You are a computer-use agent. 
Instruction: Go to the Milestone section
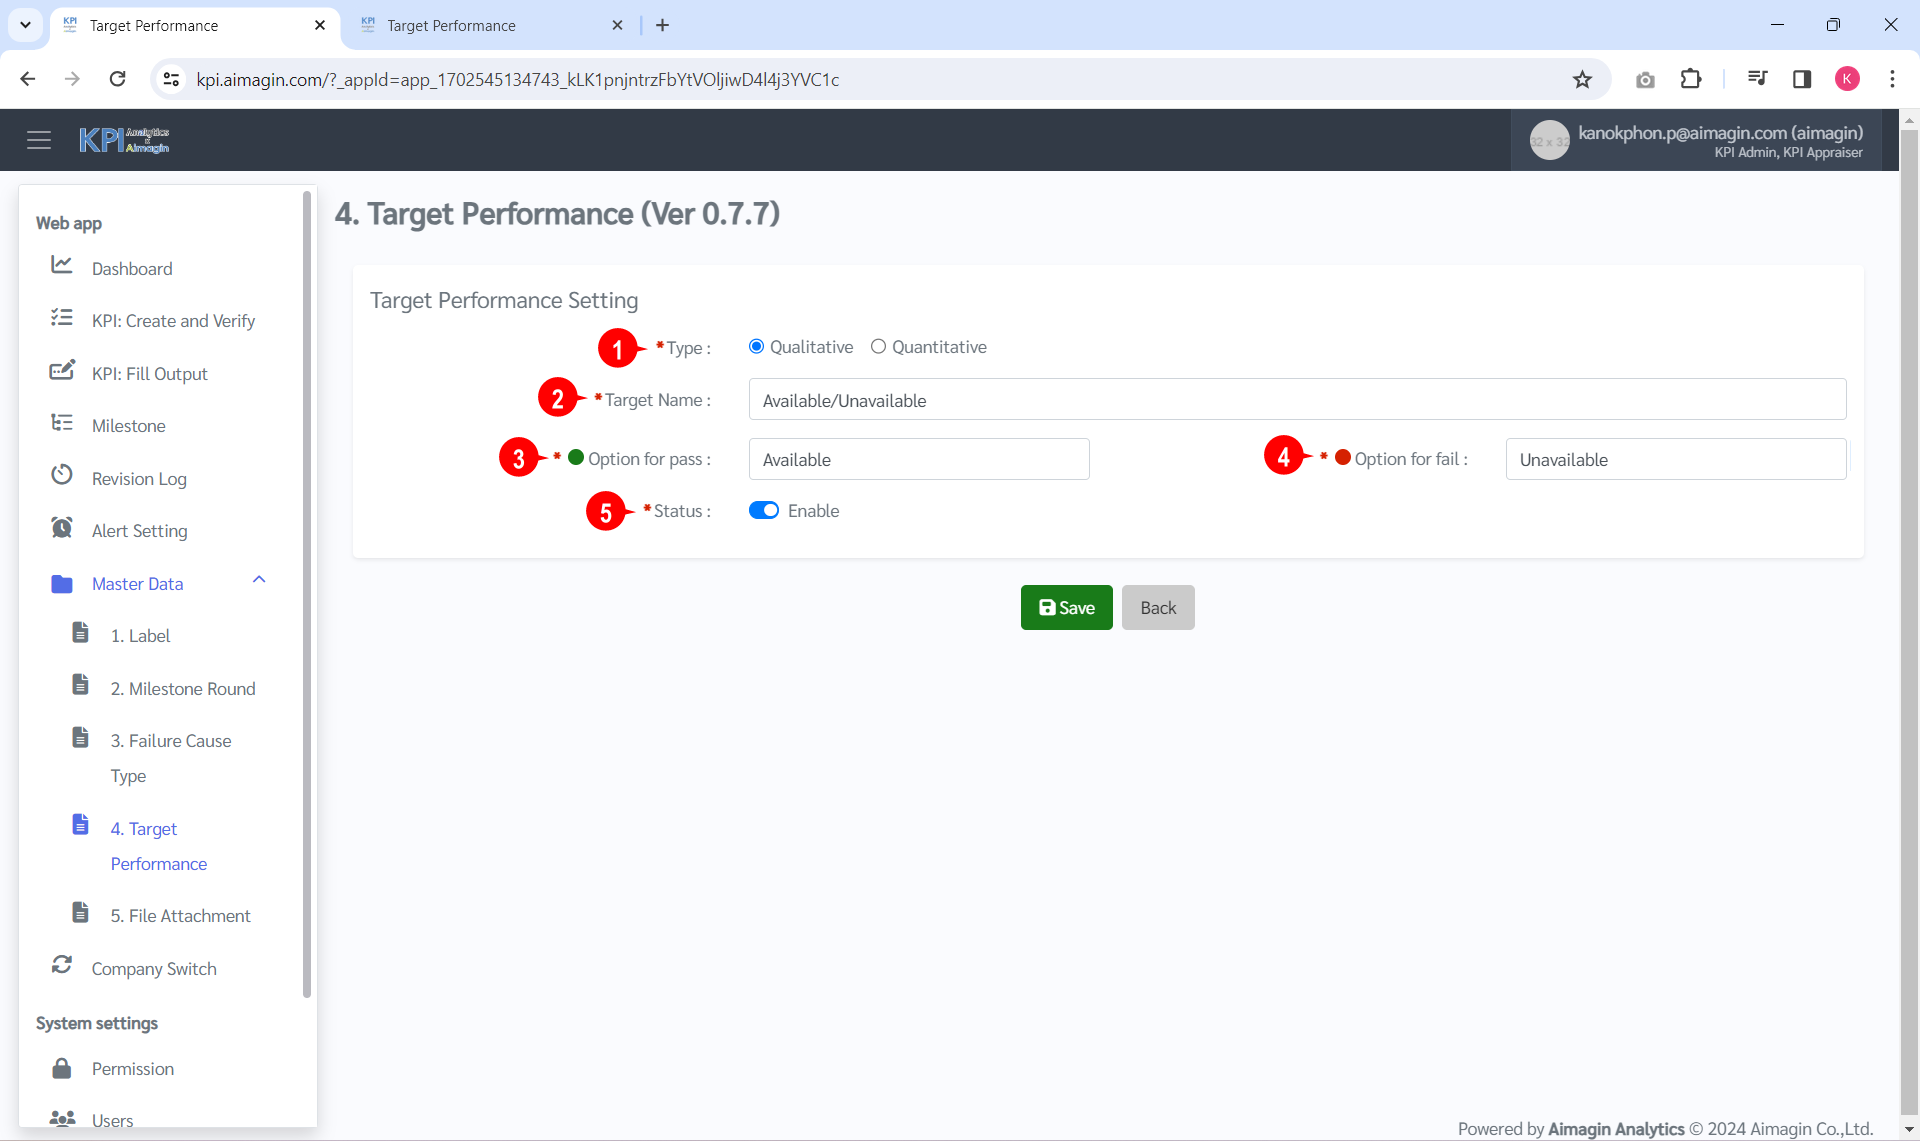pyautogui.click(x=128, y=425)
